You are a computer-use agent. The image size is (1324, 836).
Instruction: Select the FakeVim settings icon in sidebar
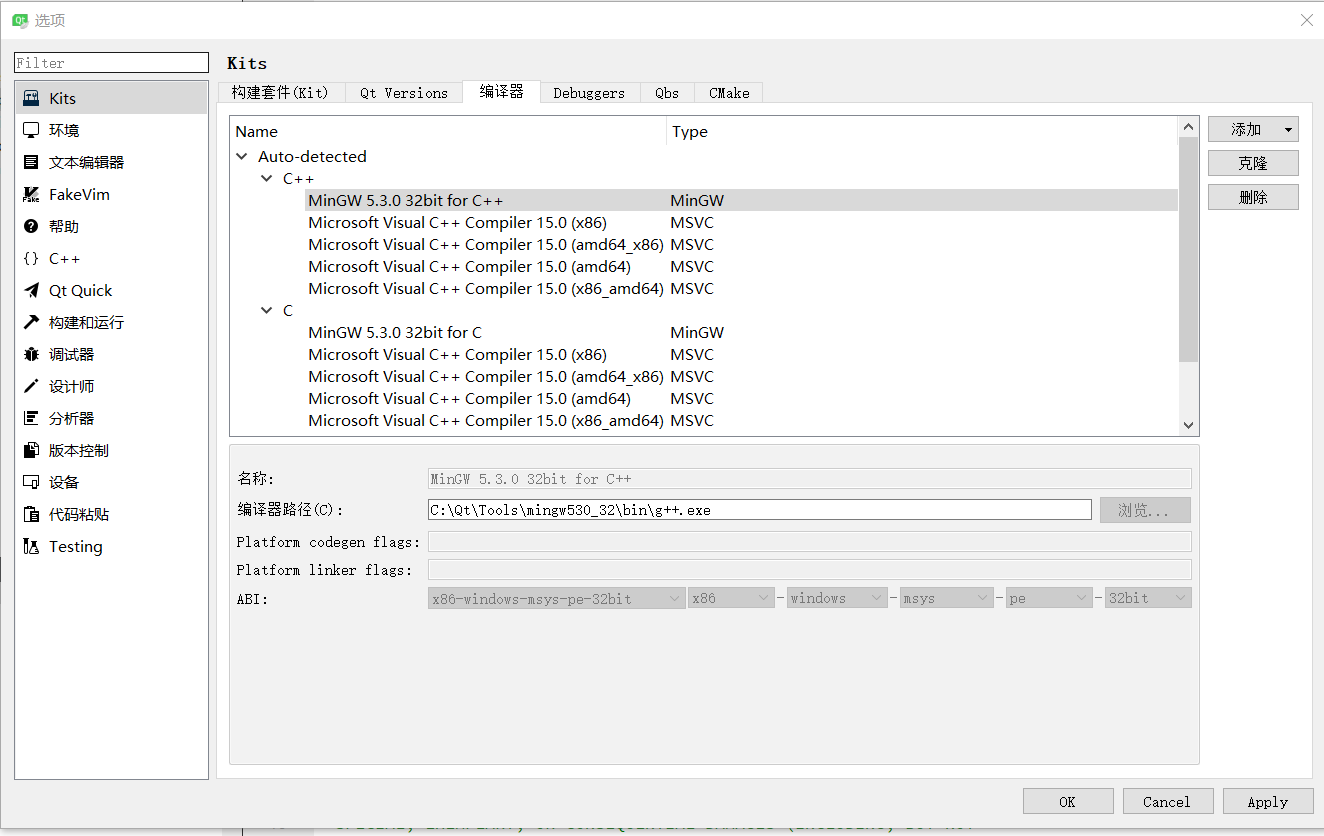tap(30, 194)
